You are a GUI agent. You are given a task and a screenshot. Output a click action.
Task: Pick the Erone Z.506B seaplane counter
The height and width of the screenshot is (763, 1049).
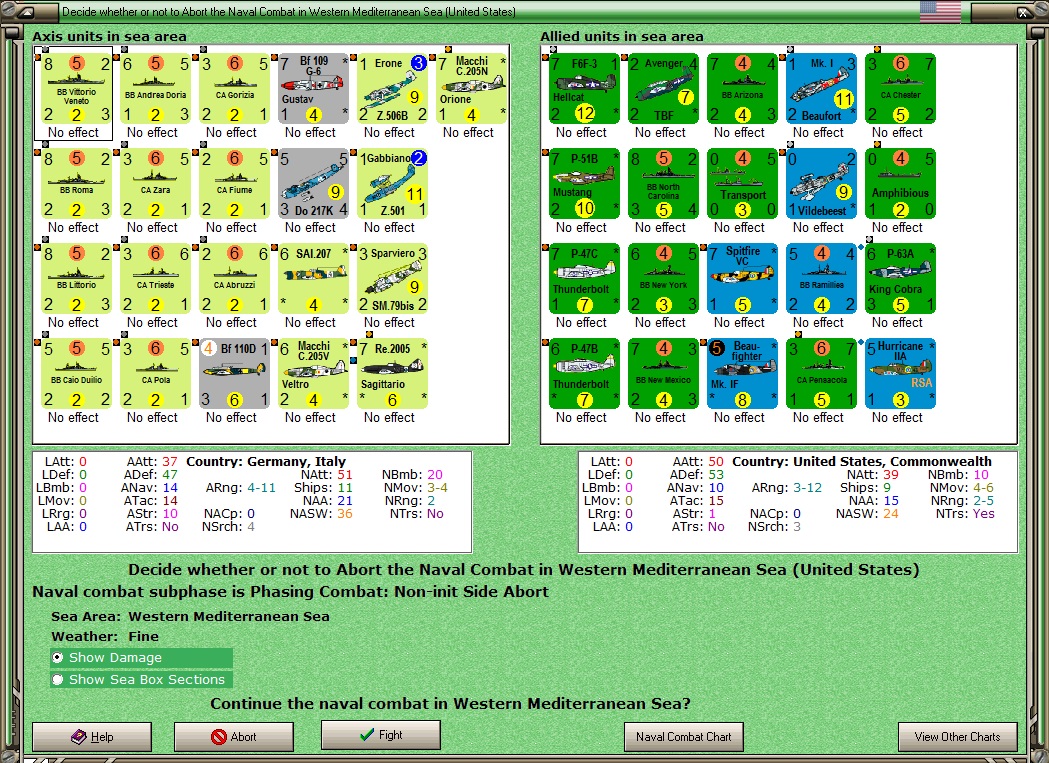(x=393, y=88)
